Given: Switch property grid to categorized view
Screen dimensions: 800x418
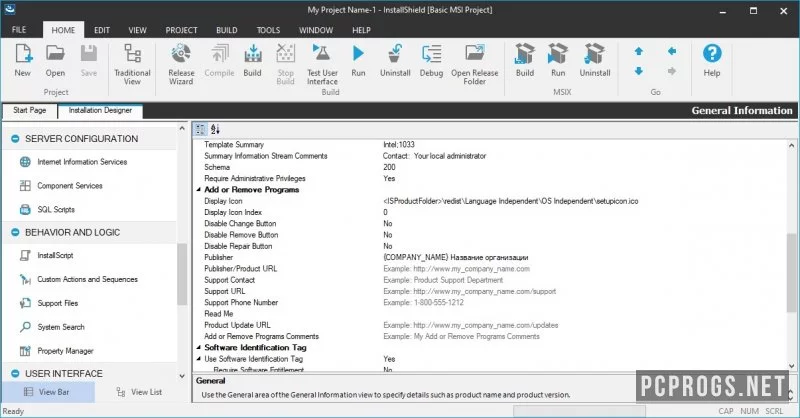Looking at the screenshot, I should 201,129.
